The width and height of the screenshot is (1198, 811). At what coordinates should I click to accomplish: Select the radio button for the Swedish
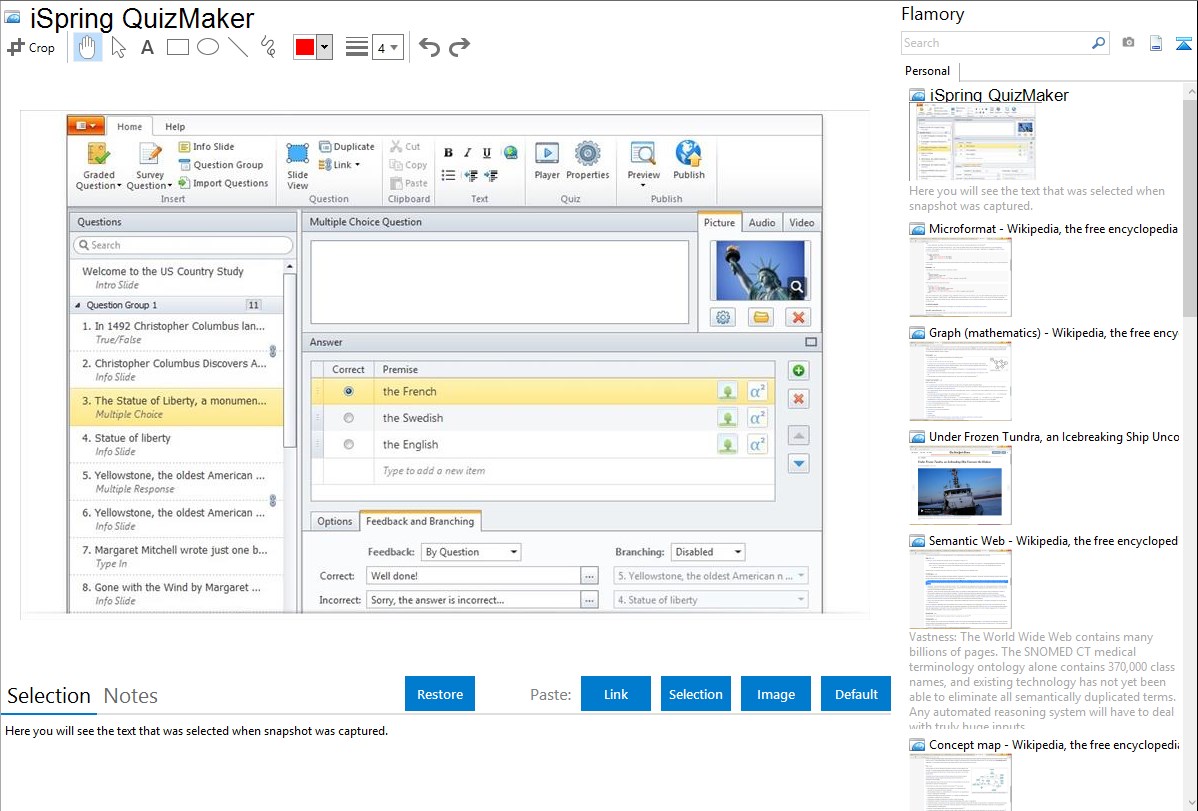pos(348,418)
